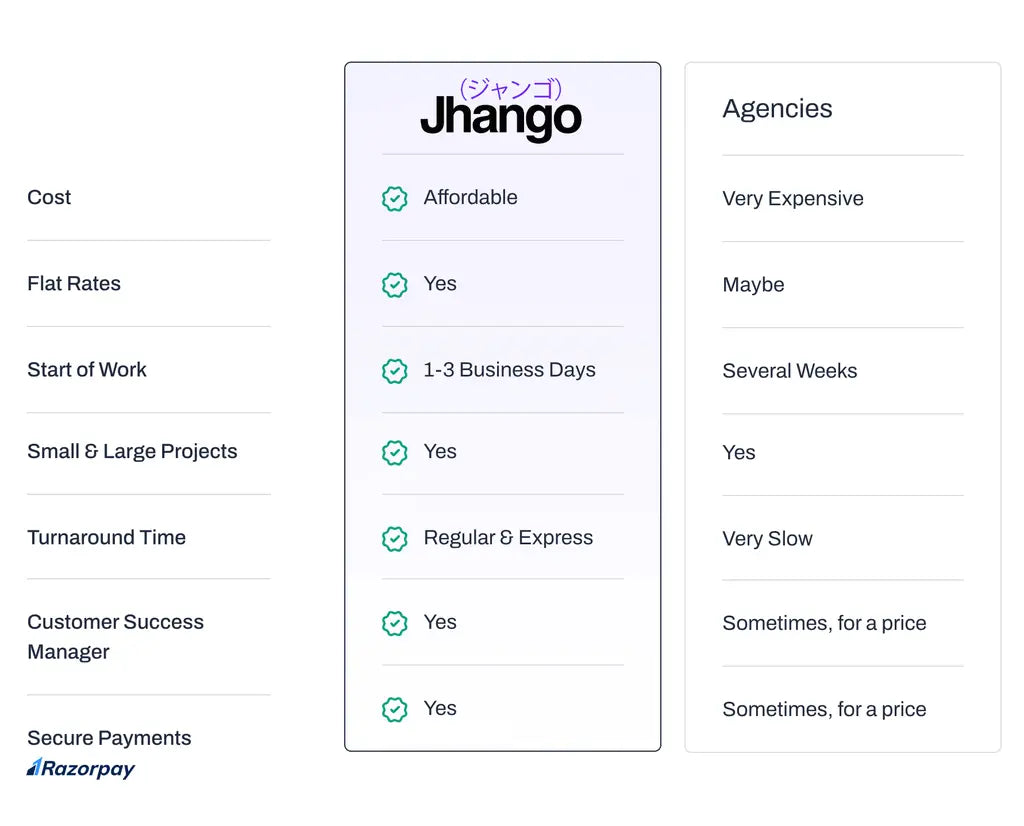Click check badge in Customer Success Manager row
This screenshot has height=826, width=1024.
[x=394, y=623]
